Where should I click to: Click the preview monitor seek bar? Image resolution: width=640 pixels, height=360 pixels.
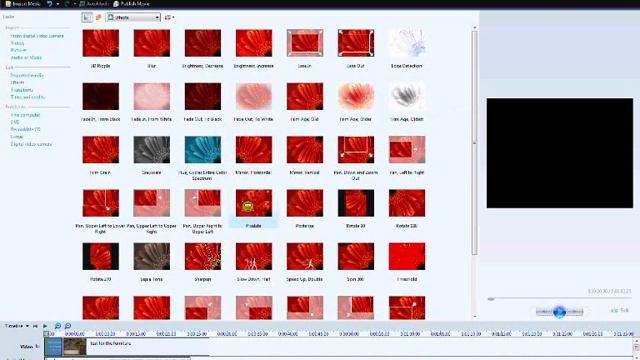559,299
